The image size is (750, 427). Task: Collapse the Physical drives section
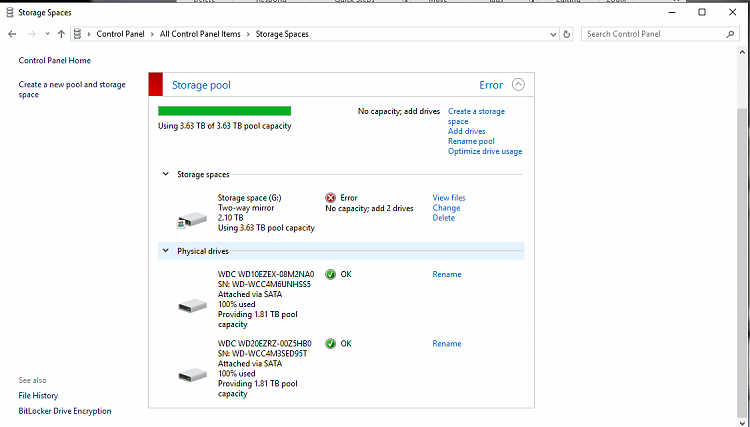165,251
